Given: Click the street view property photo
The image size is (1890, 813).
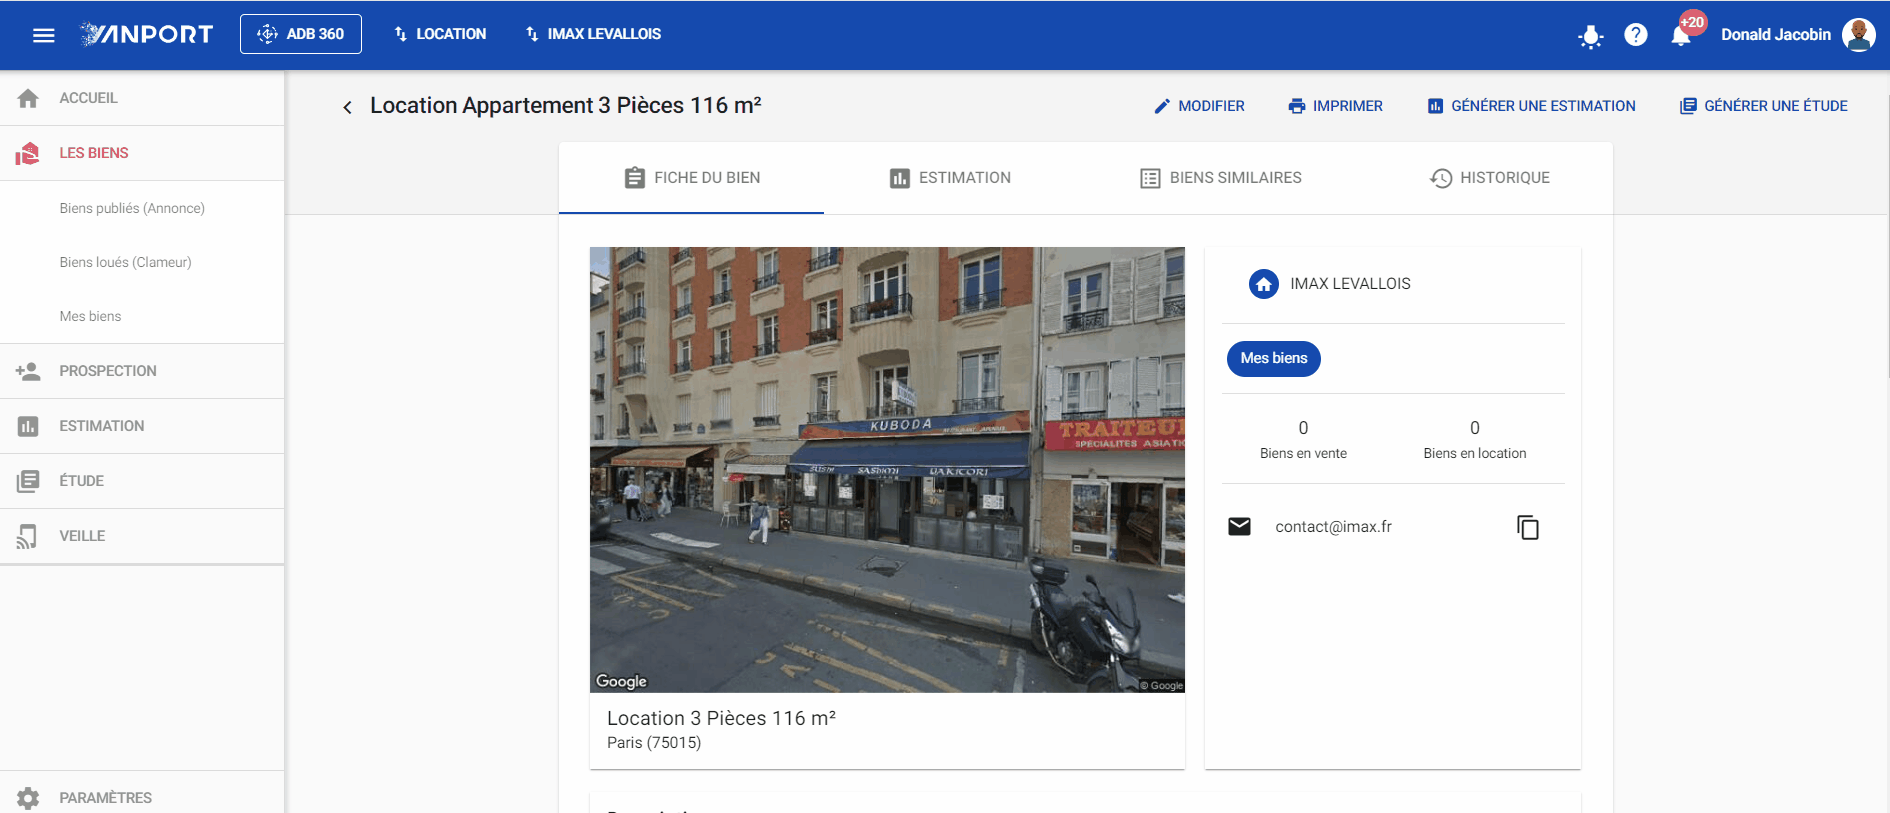Looking at the screenshot, I should point(887,470).
